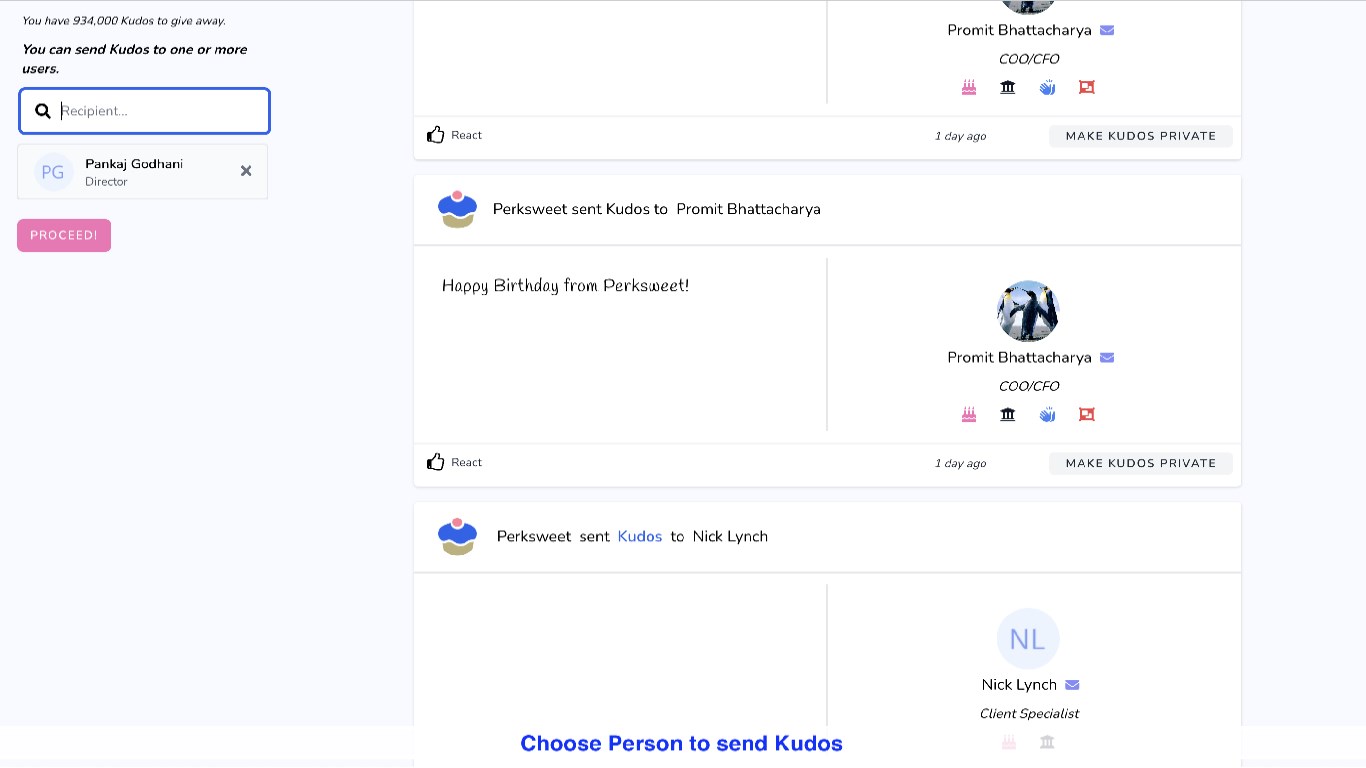
Task: Click birthday cake icon in Happy Birthday card
Action: [x=969, y=414]
